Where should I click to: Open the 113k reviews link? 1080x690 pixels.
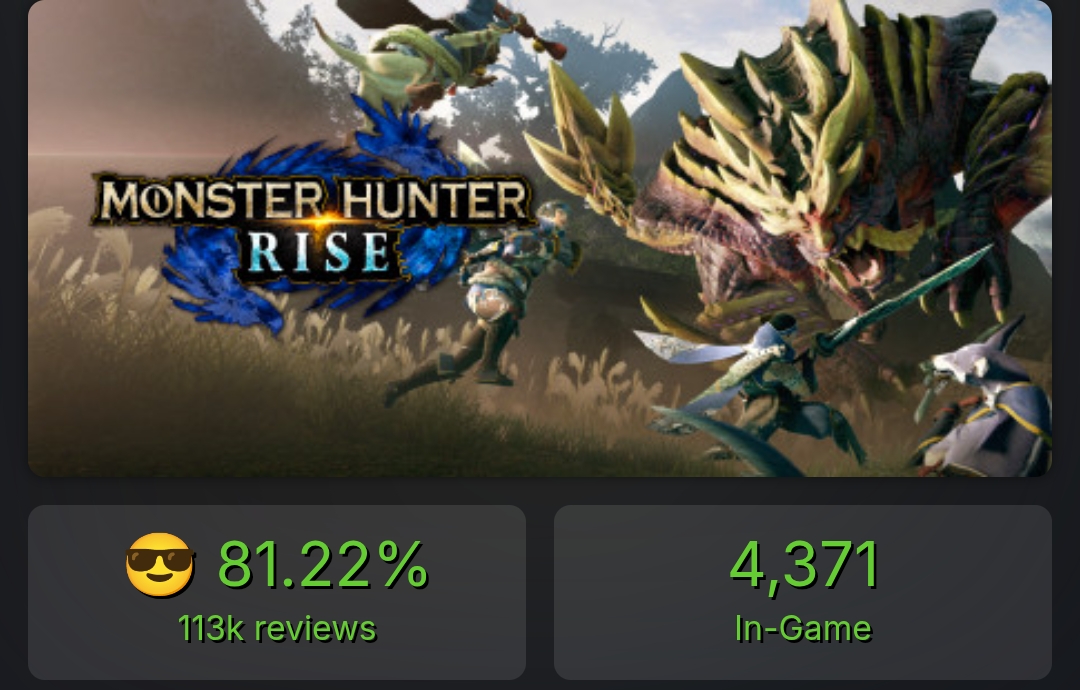click(x=277, y=629)
